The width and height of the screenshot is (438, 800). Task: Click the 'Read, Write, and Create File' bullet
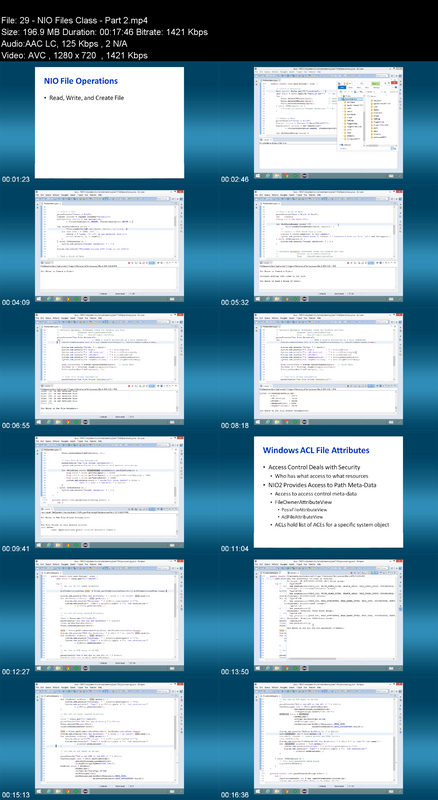86,97
